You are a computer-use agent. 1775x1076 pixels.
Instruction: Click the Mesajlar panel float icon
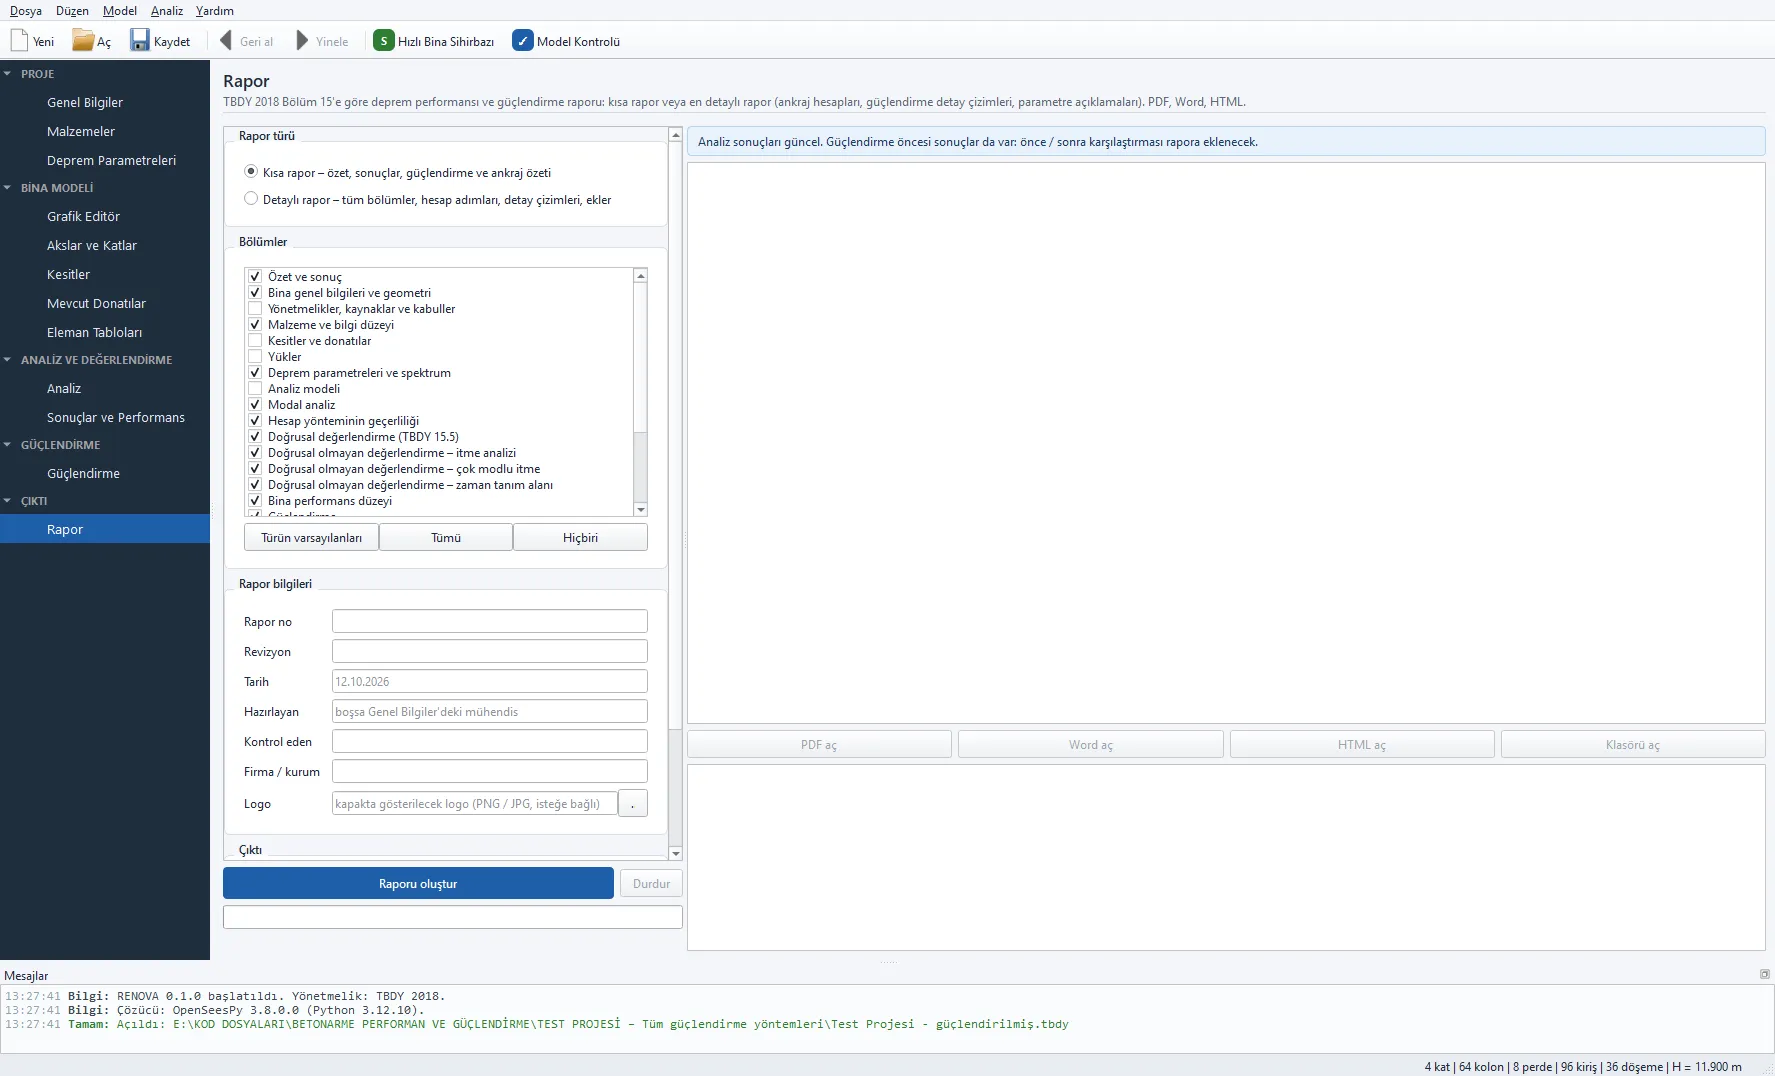1764,974
